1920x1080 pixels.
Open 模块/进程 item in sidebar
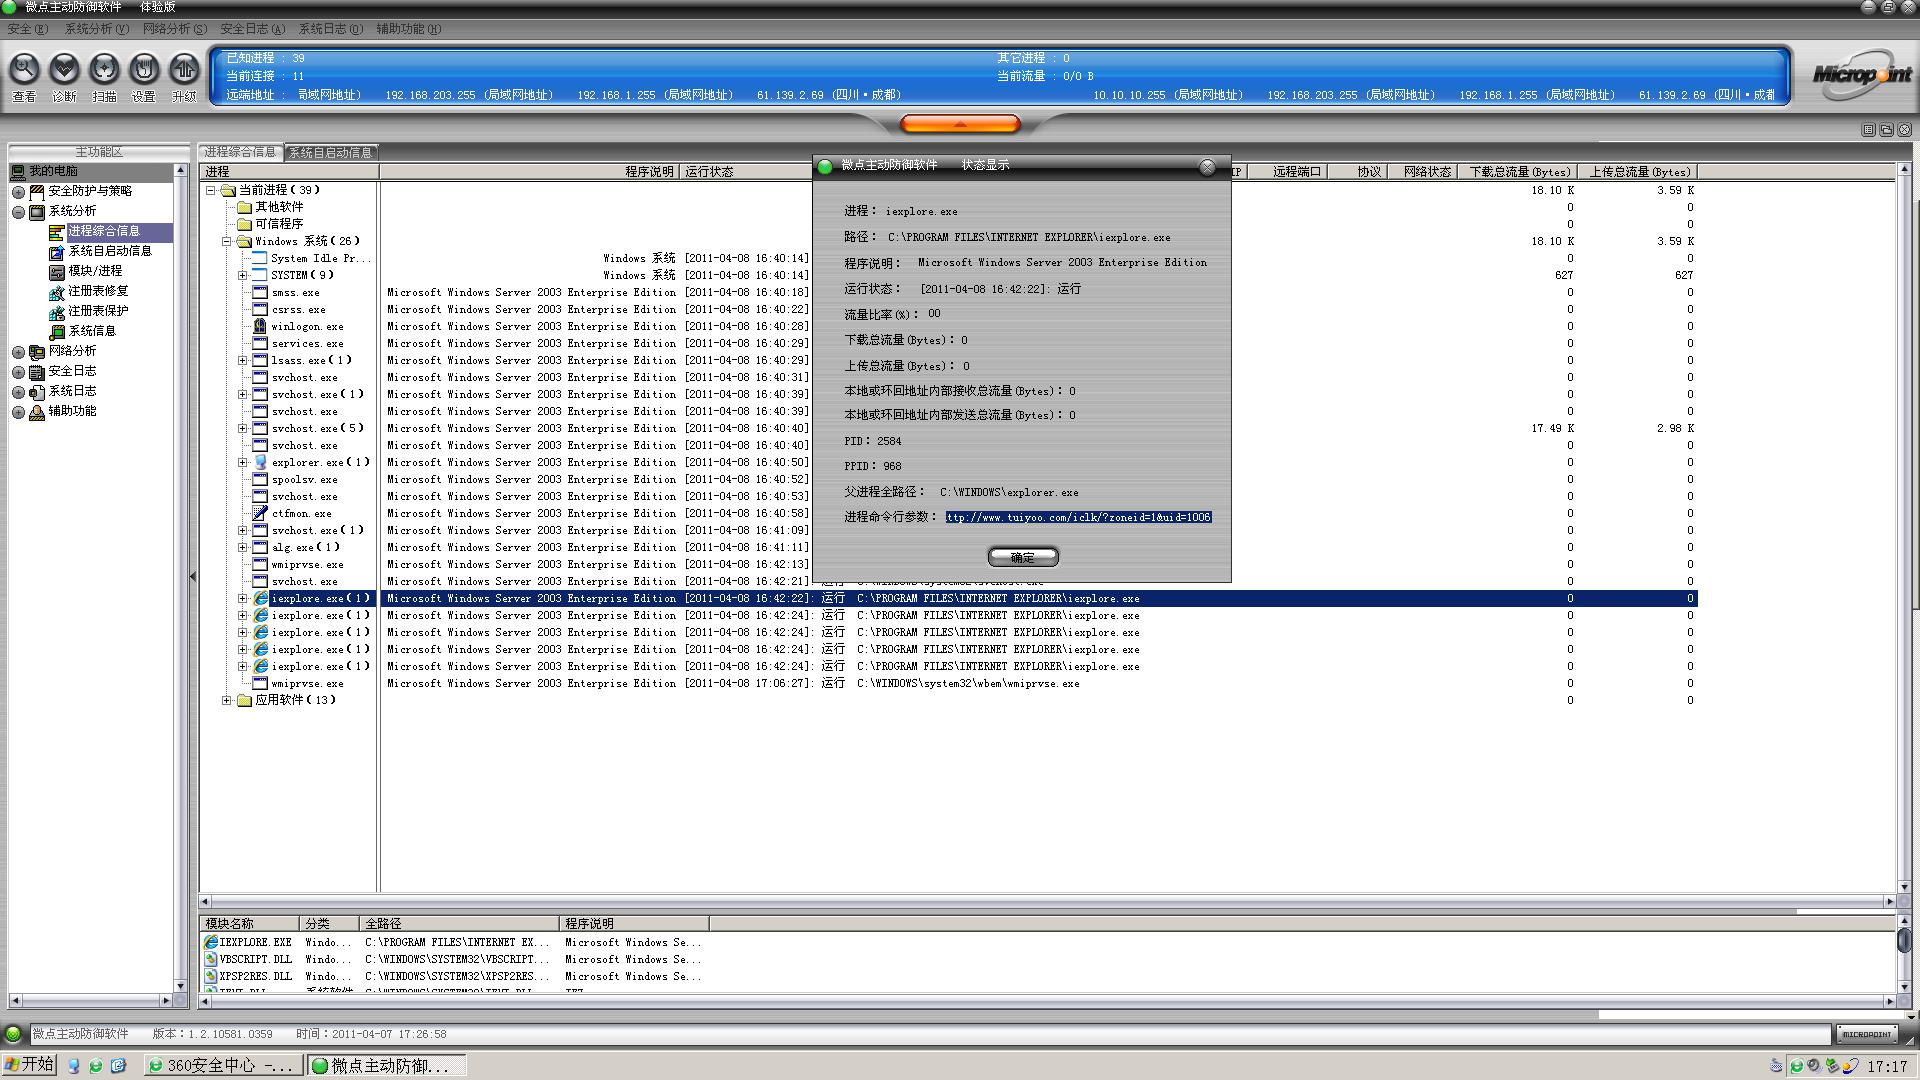click(x=95, y=271)
